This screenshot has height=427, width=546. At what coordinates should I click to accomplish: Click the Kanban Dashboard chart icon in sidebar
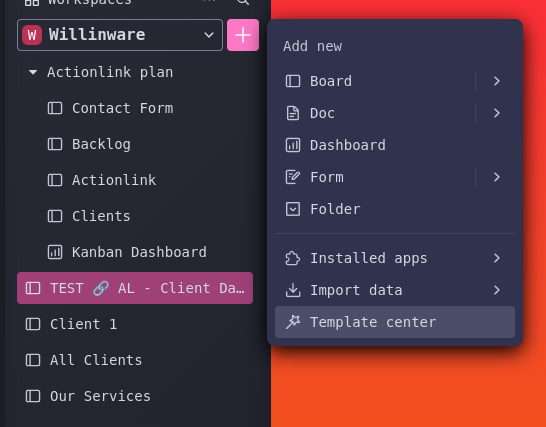coord(55,252)
